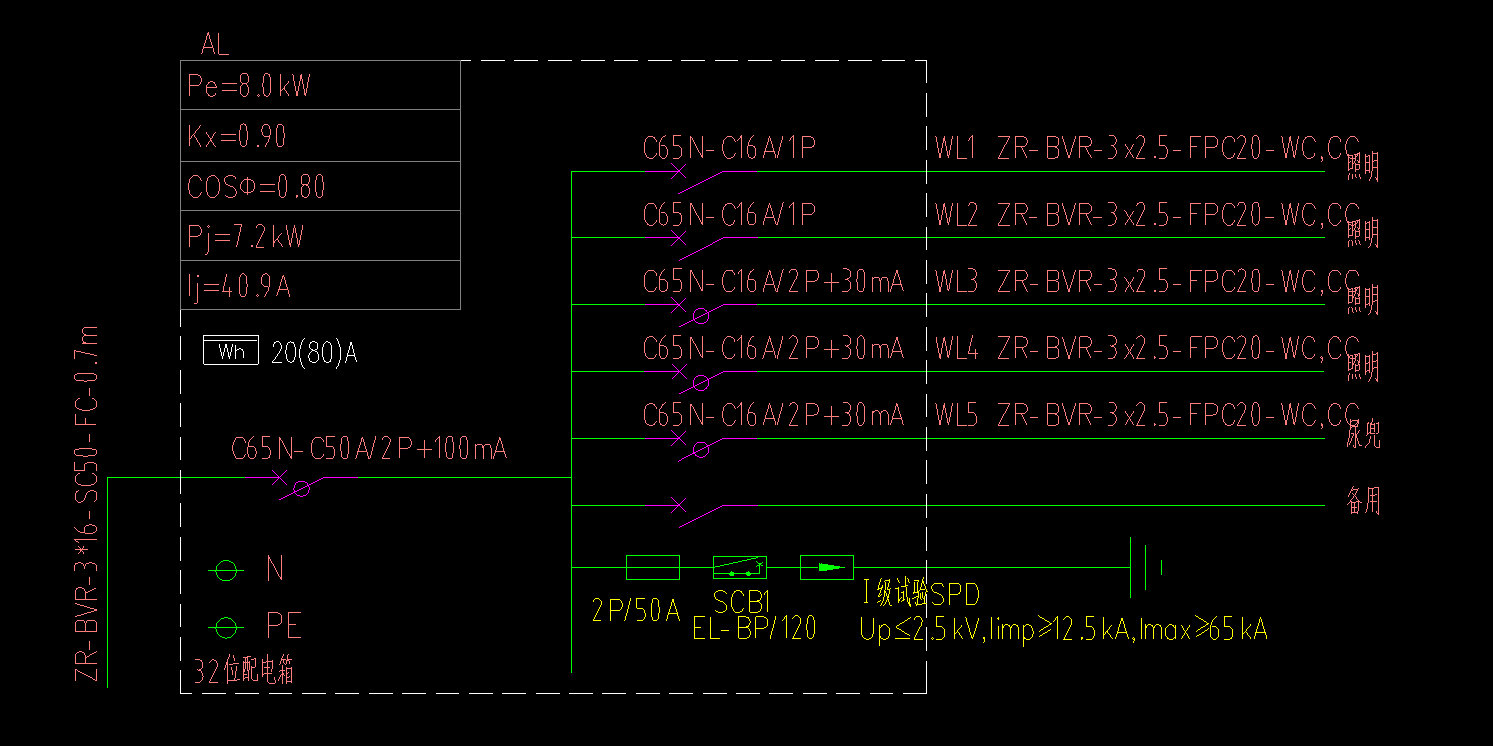The height and width of the screenshot is (746, 1493).
Task: Click the 32位配电箱 caption
Action: (x=244, y=672)
